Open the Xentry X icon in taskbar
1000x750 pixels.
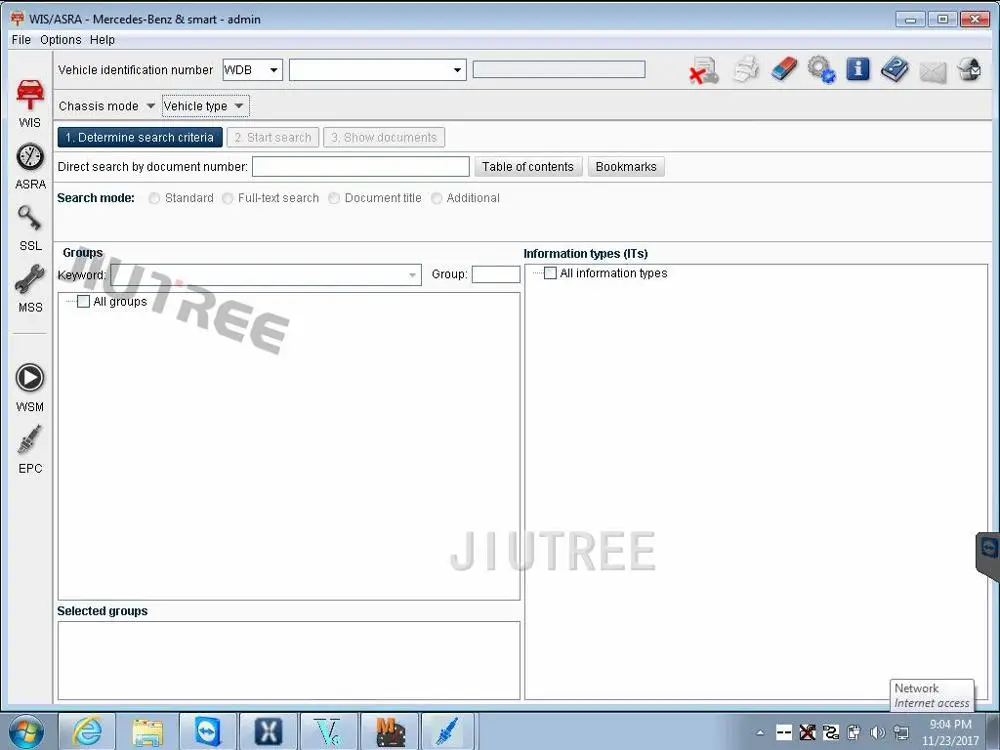click(268, 732)
